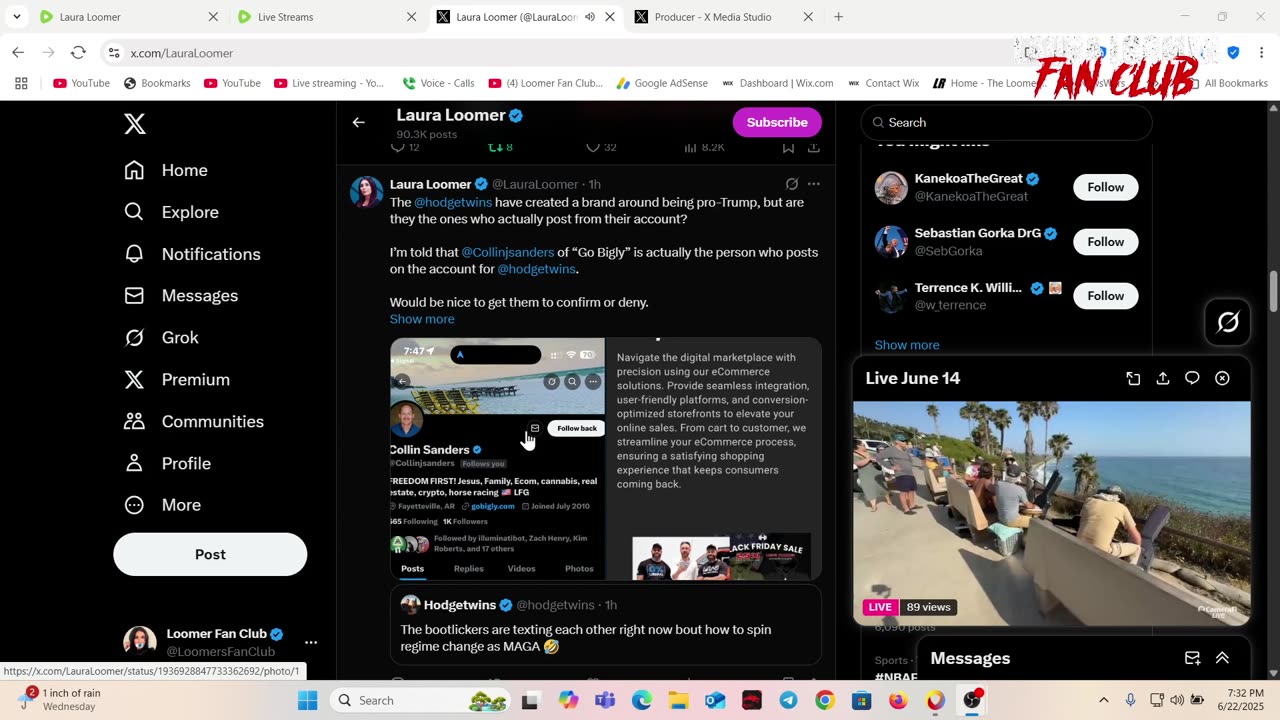Screen dimensions: 1280x720
Task: Open the Dashboard | Wix.com bookmark
Action: point(779,83)
